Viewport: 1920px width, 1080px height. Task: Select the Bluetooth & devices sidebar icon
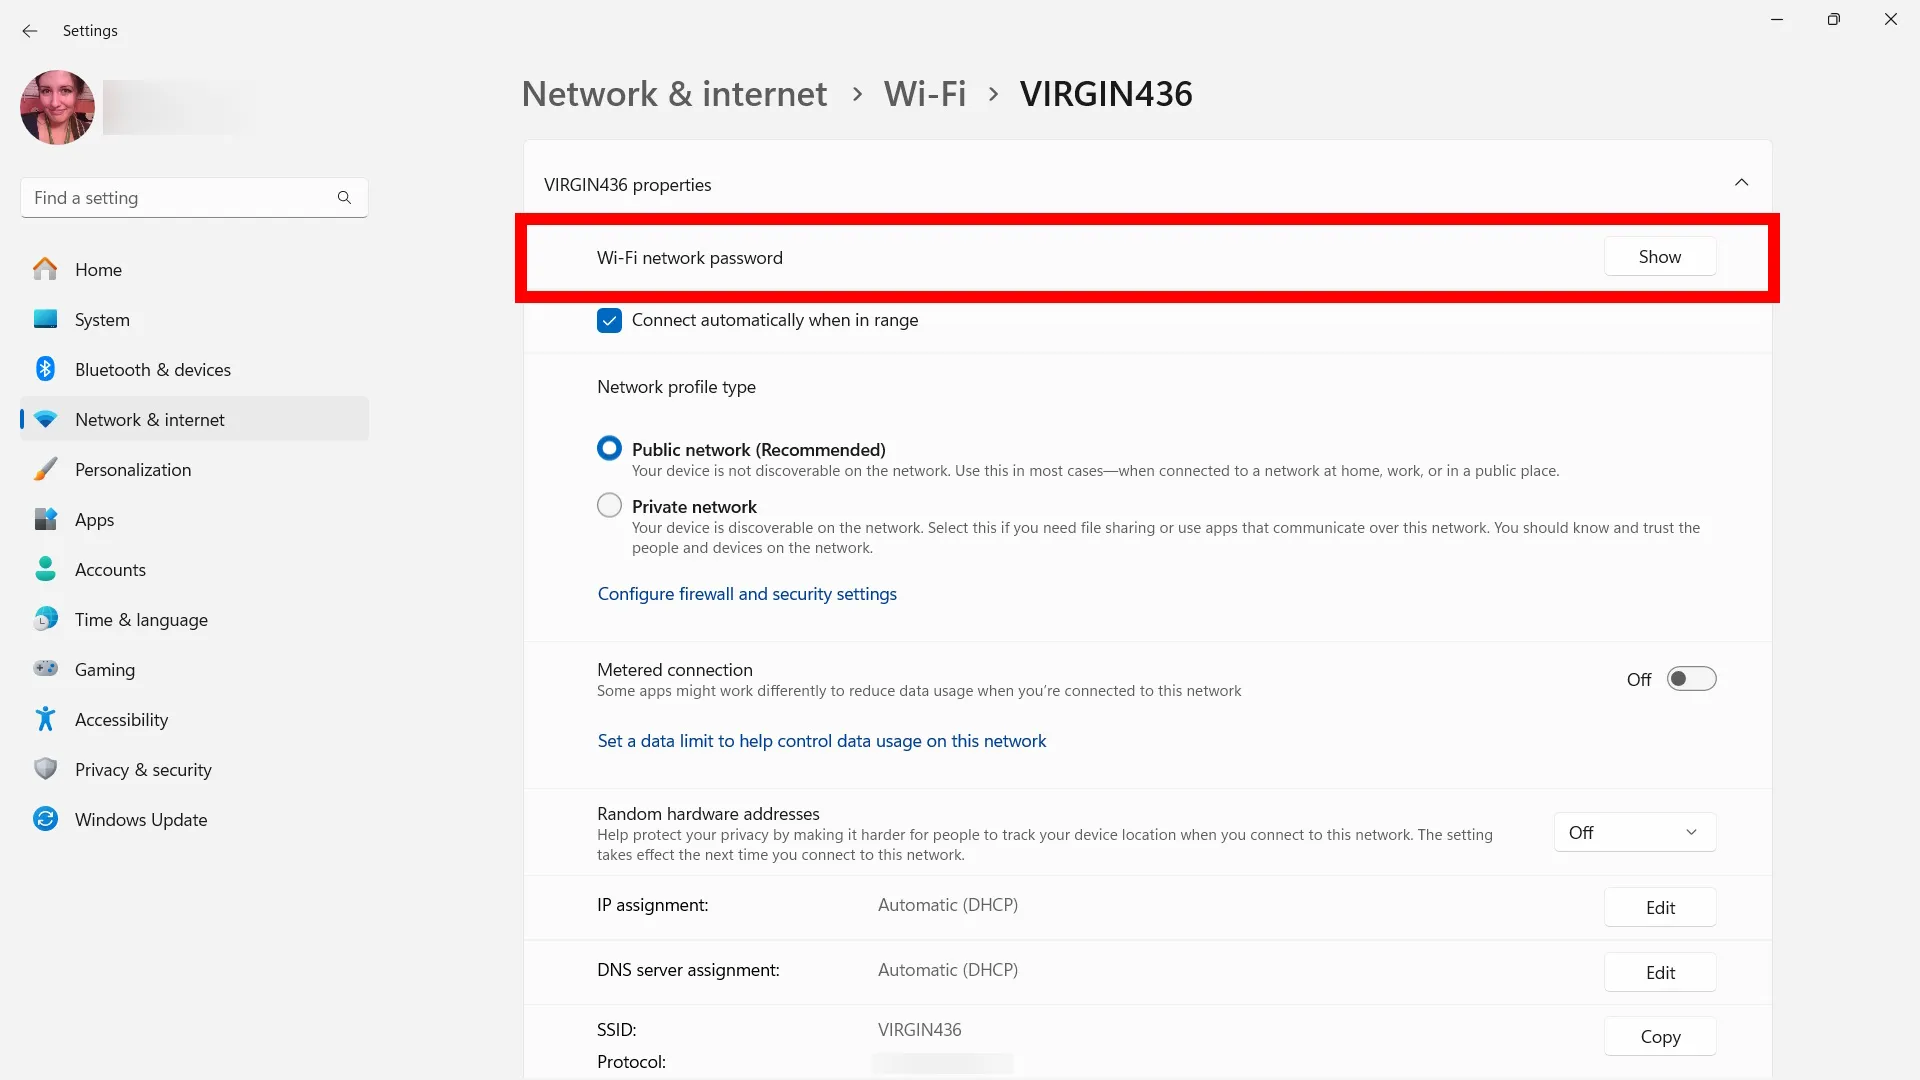[45, 369]
